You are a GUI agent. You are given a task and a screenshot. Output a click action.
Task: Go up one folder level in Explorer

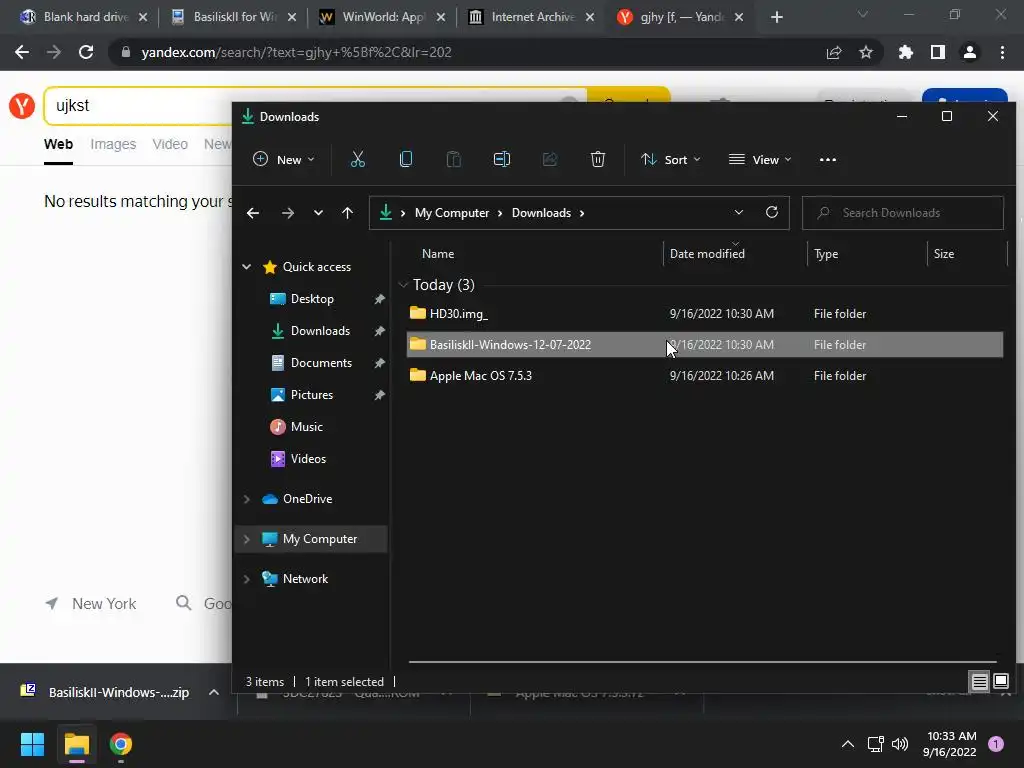pyautogui.click(x=347, y=213)
